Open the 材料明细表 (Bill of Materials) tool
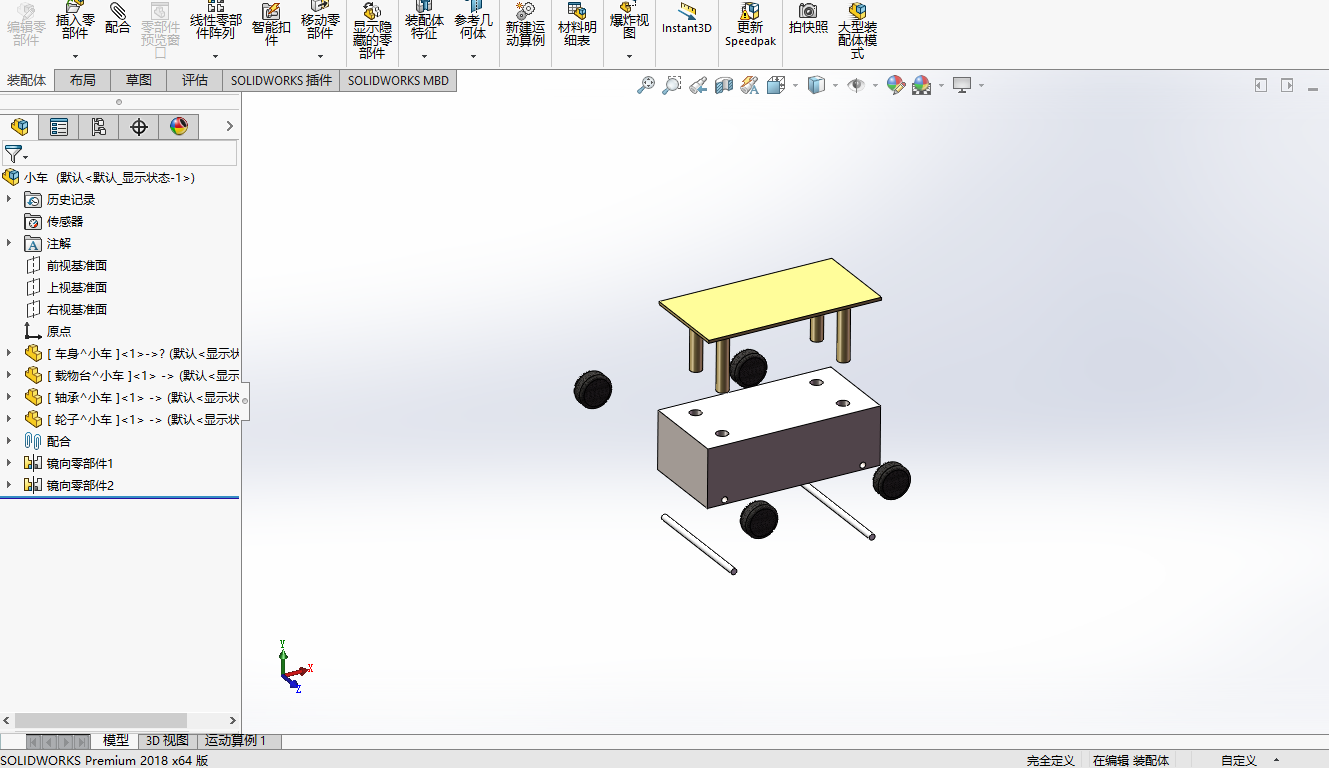Screen dimensions: 1329x768 (x=577, y=24)
